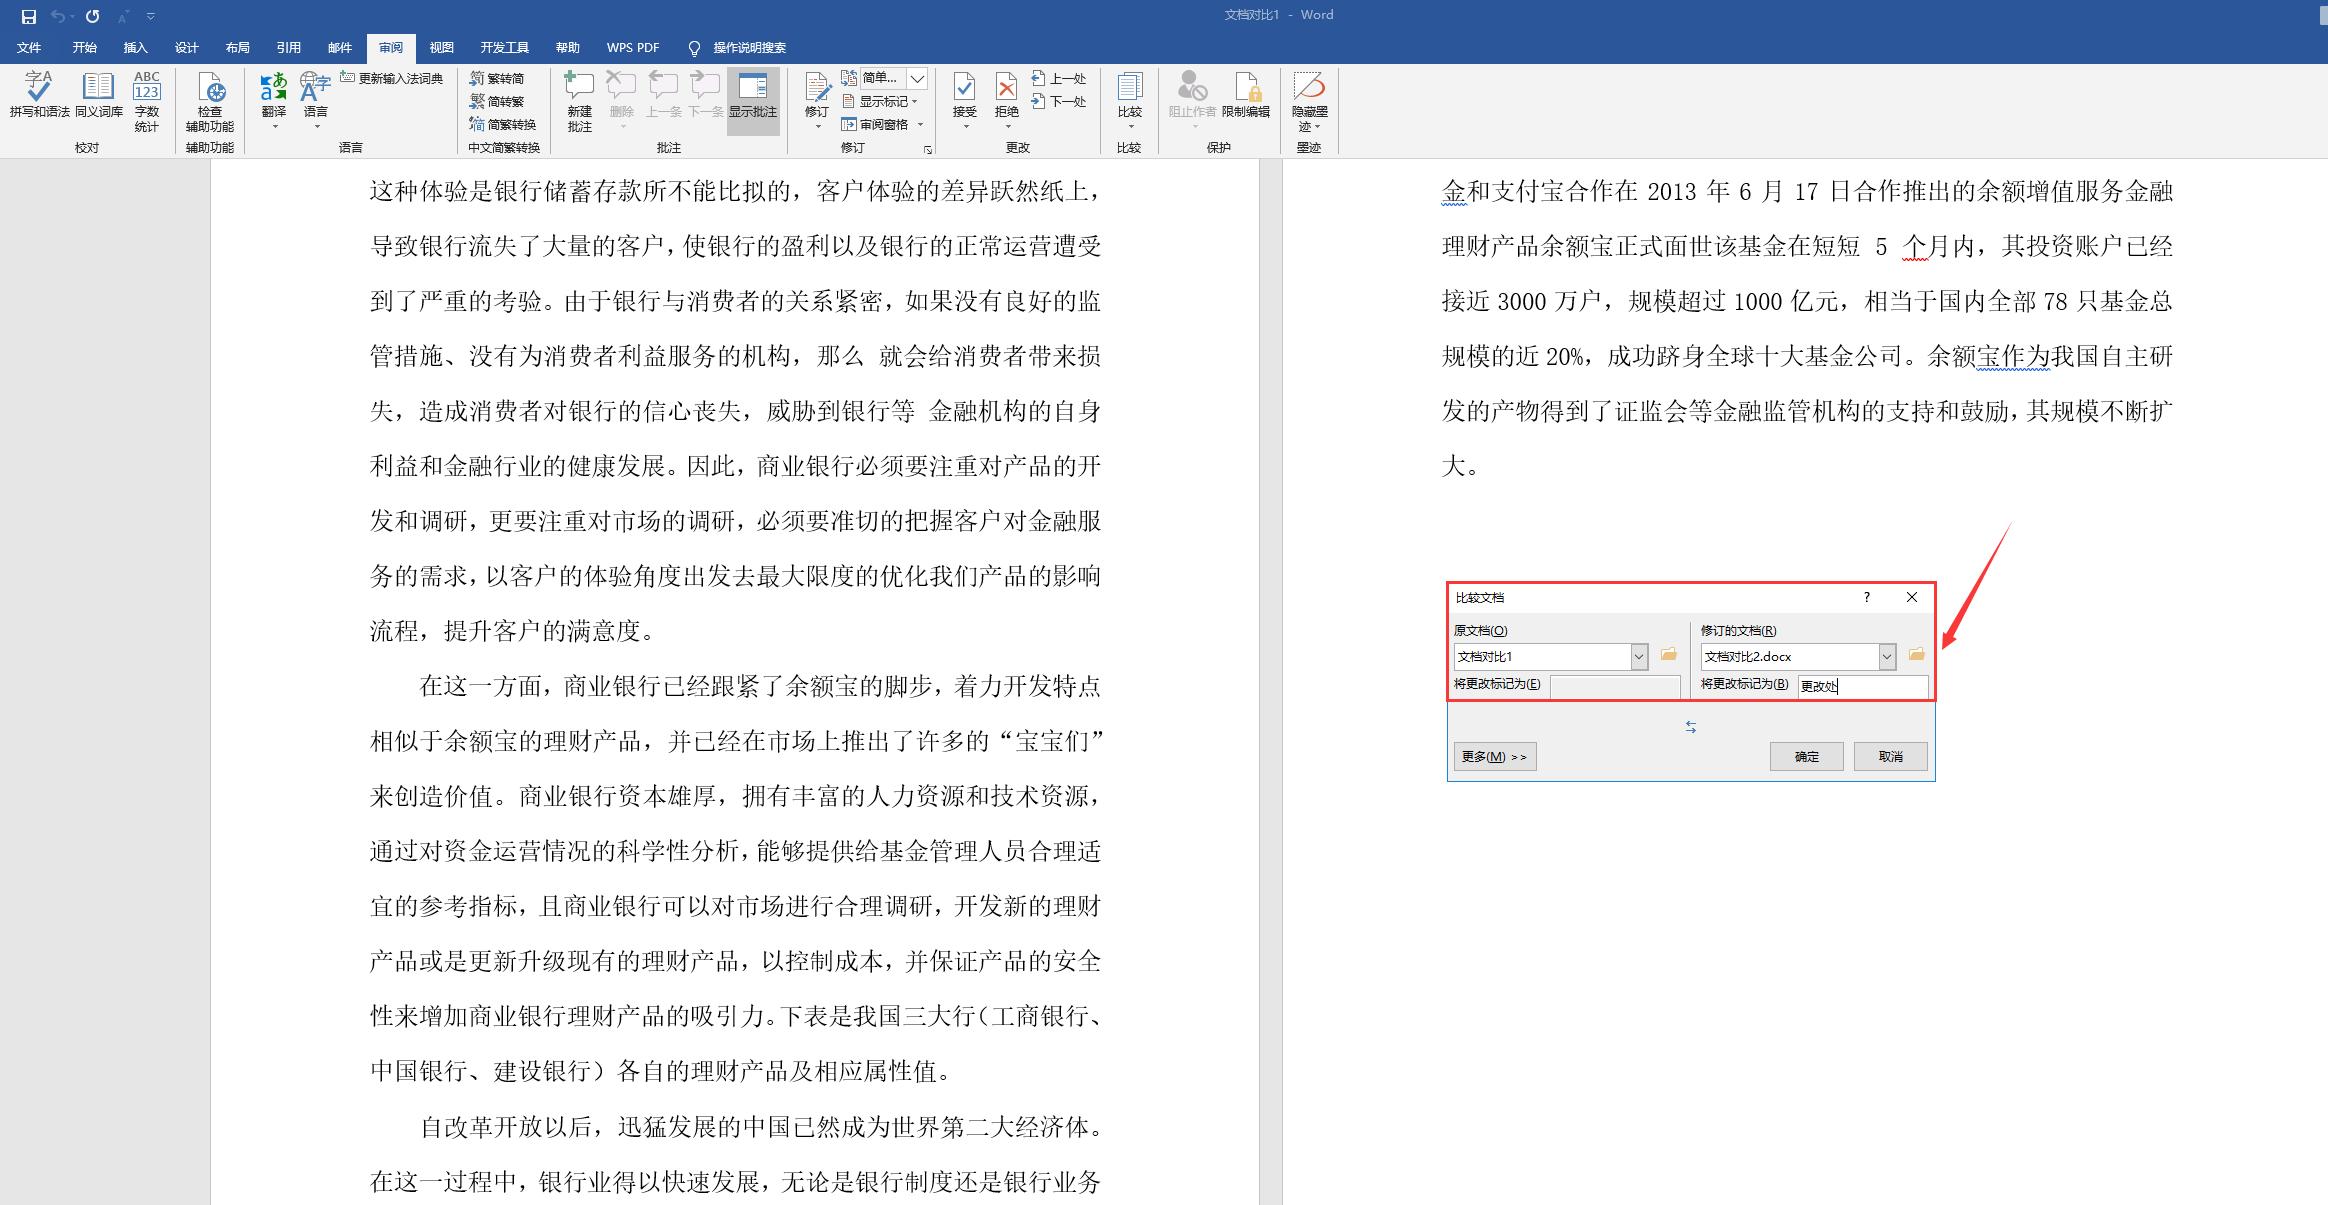Viewport: 2328px width, 1205px height.
Task: Expand the 文档对比2.docx revised document dropdown
Action: pos(1886,656)
